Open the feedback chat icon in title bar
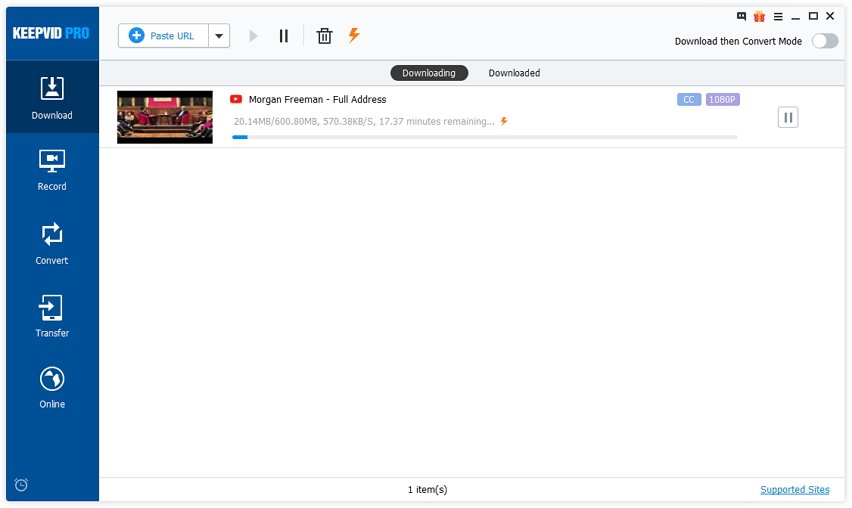Viewport: 852px width, 508px height. pos(741,17)
